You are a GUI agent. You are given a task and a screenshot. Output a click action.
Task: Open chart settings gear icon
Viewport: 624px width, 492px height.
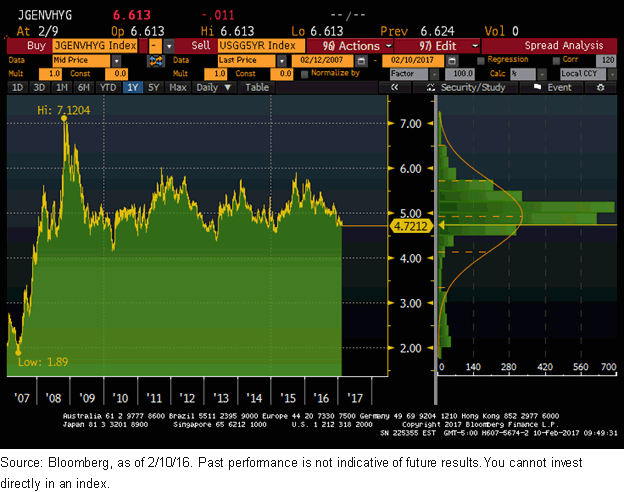[x=601, y=88]
